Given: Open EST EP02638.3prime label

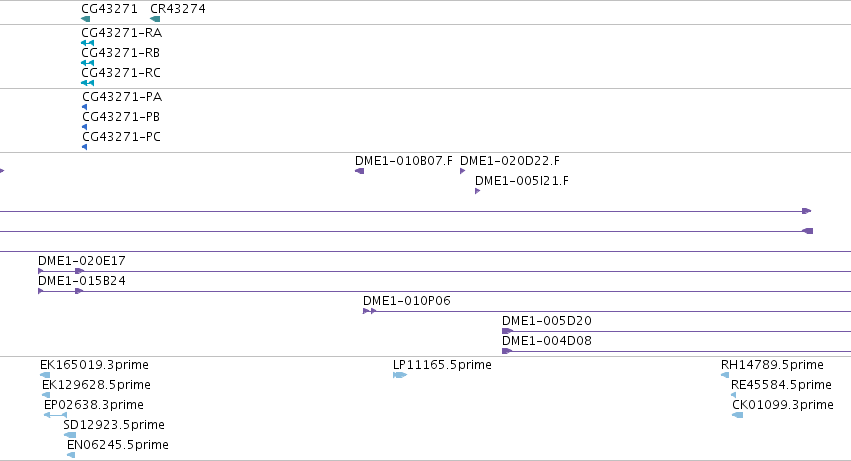Looking at the screenshot, I should click(93, 405).
